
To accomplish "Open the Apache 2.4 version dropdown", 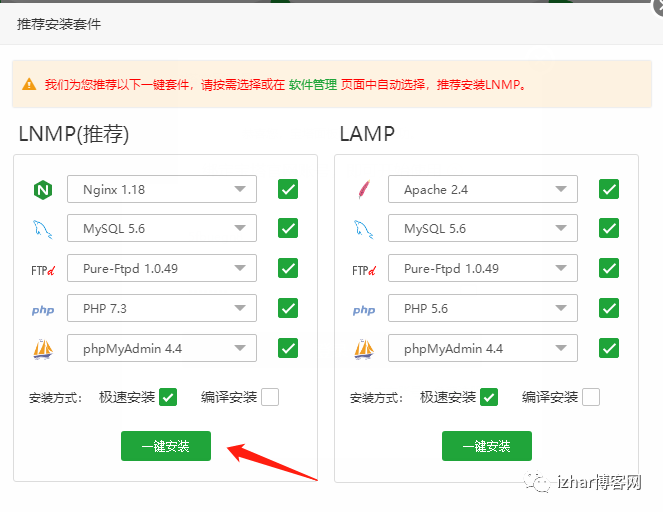I will tap(483, 189).
